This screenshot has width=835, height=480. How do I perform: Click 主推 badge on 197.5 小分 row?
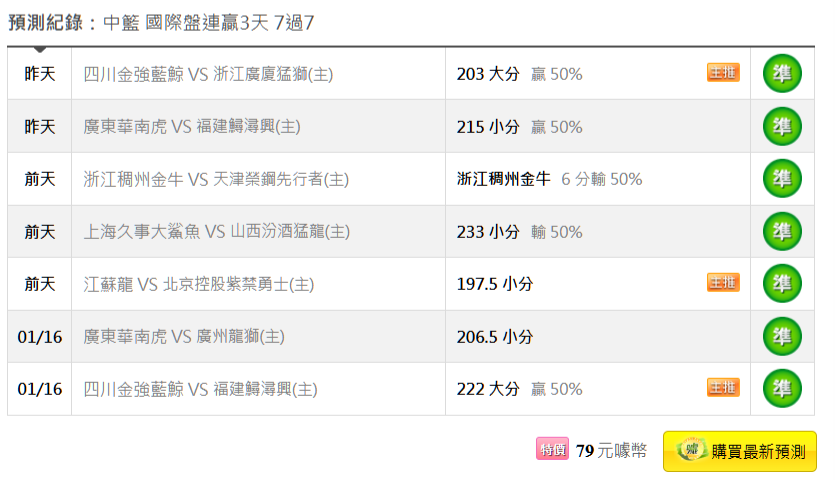tap(723, 282)
